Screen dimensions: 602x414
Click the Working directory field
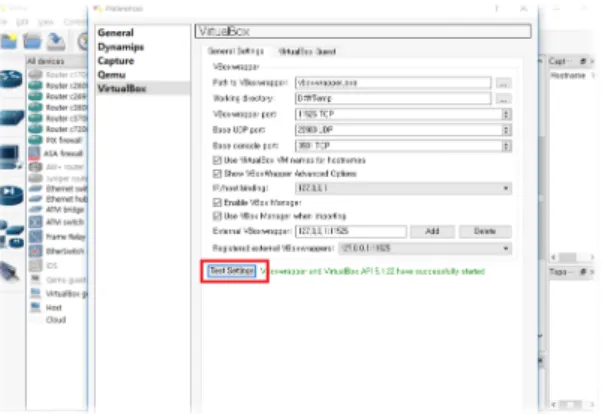pyautogui.click(x=393, y=99)
